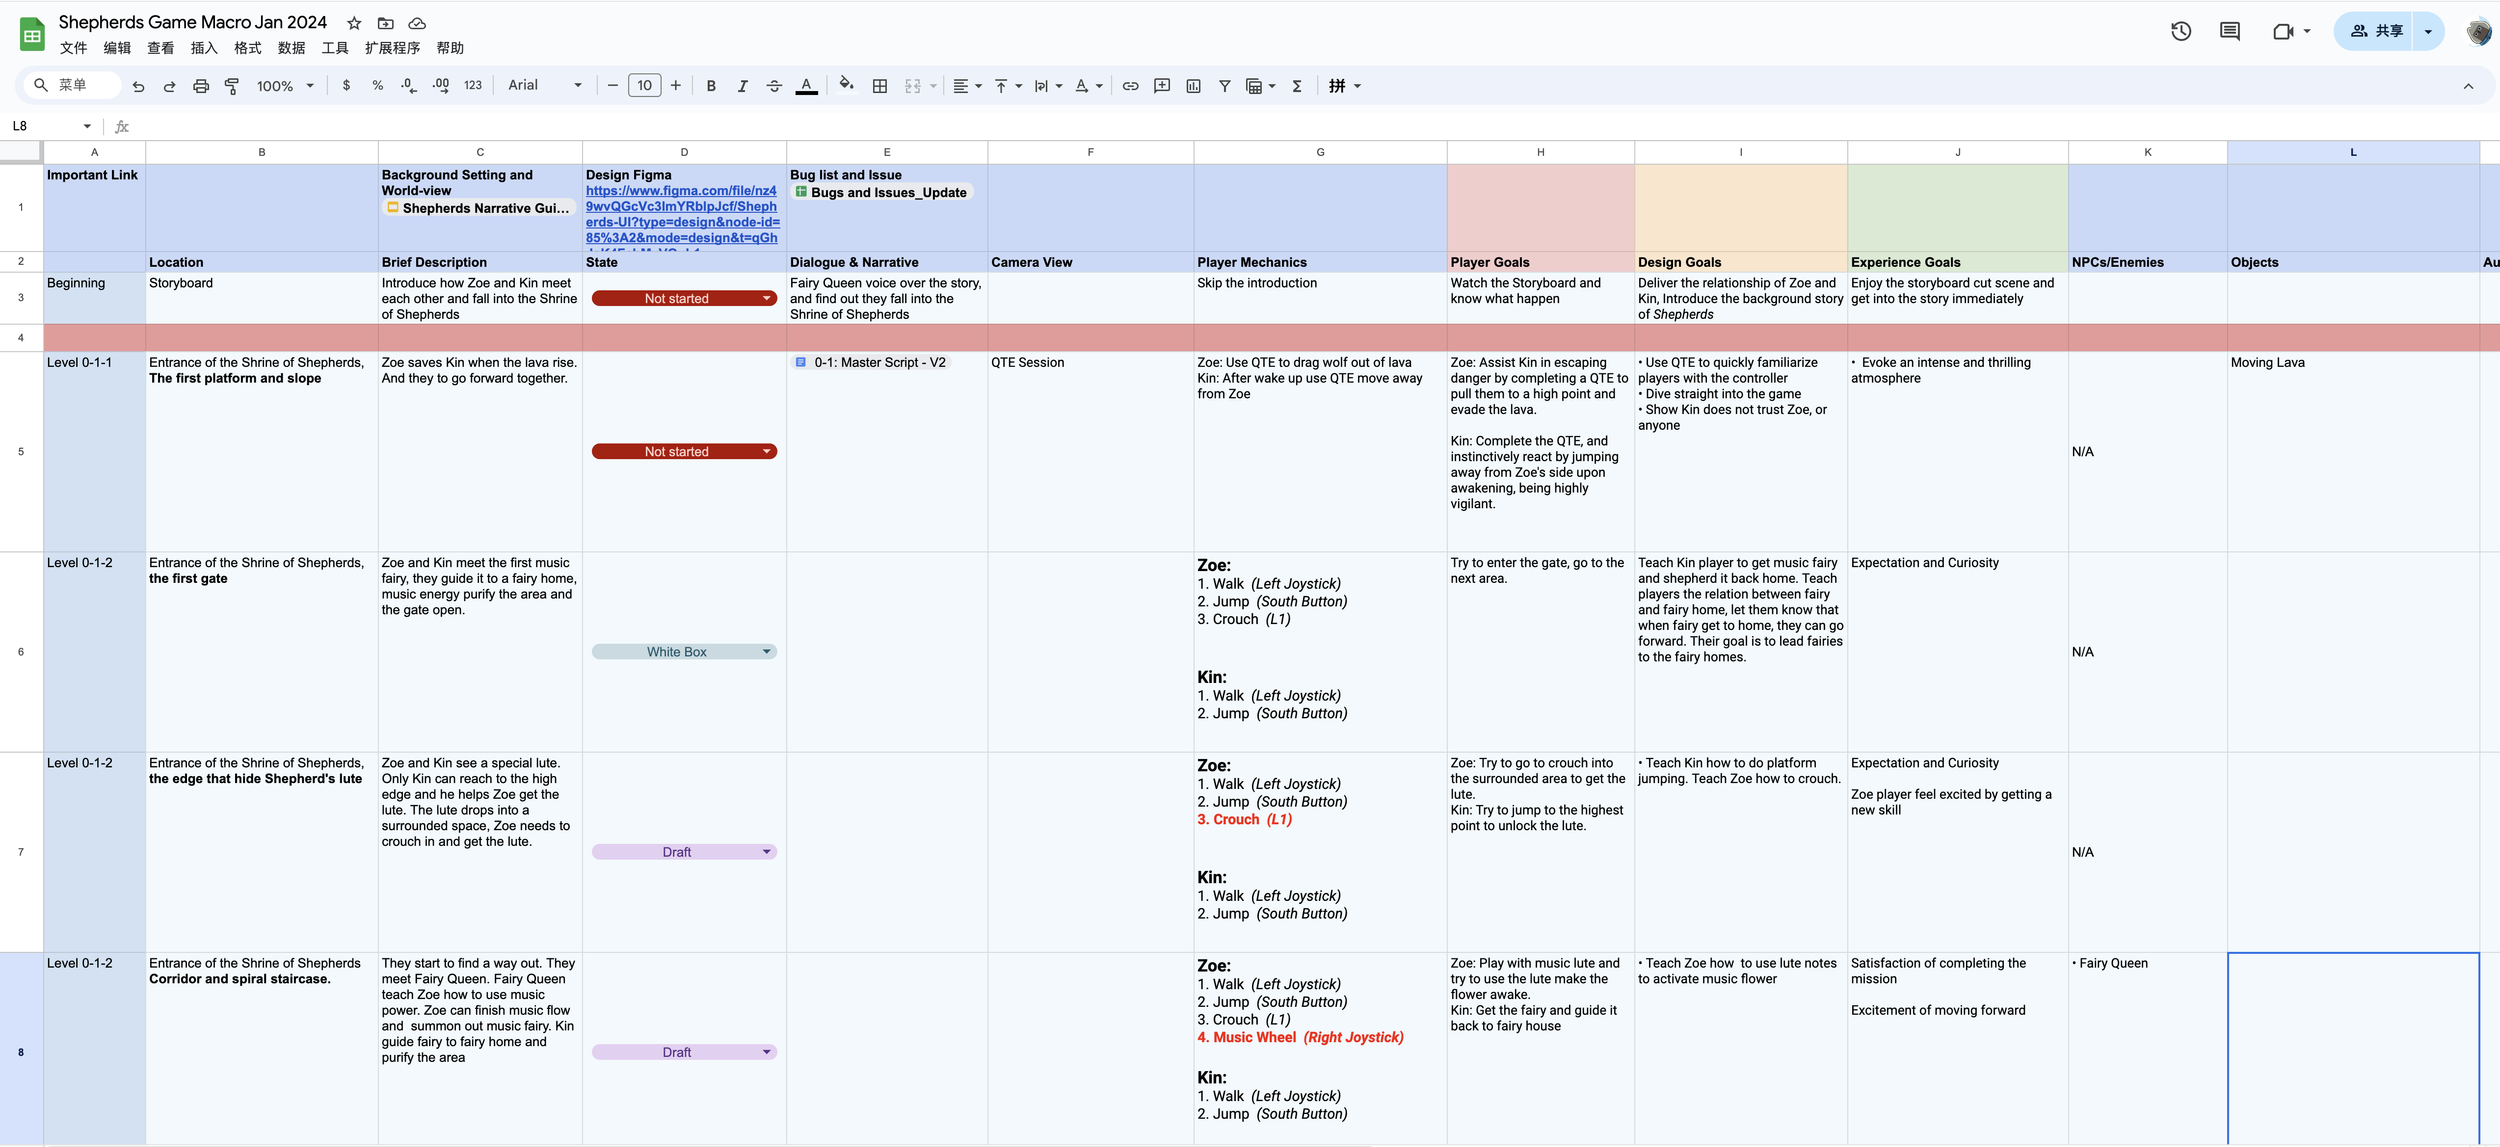The height and width of the screenshot is (1147, 2500).
Task: Toggle strikethrough formatting
Action: (x=774, y=86)
